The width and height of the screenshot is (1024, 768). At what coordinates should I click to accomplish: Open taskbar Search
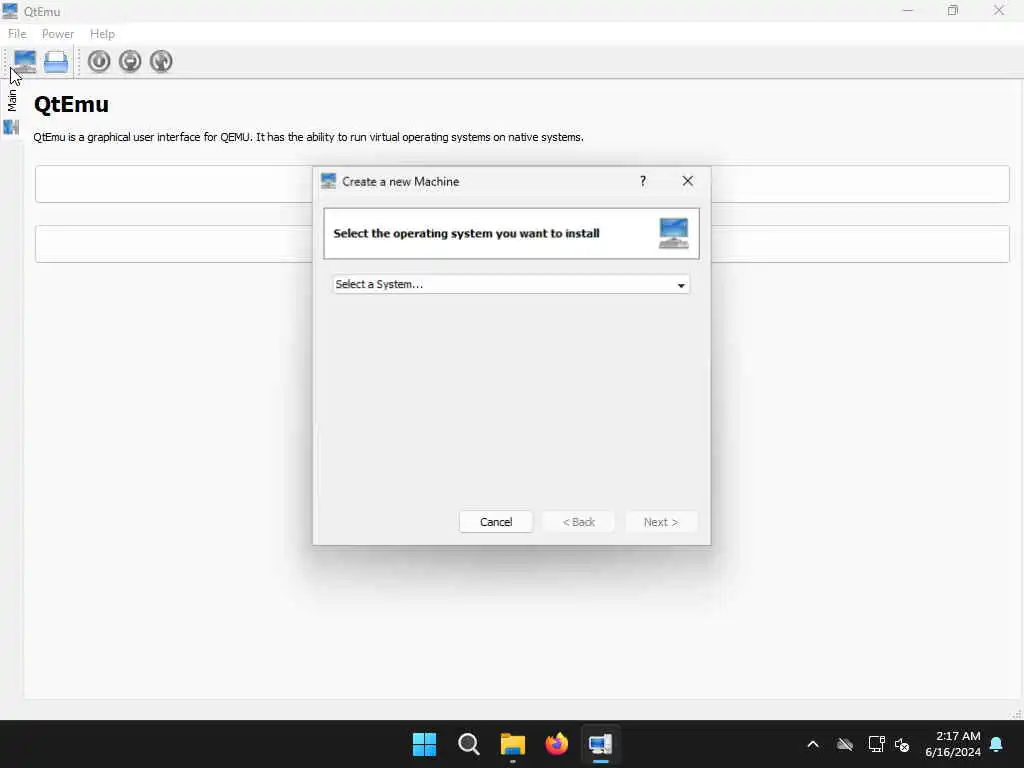(x=468, y=744)
